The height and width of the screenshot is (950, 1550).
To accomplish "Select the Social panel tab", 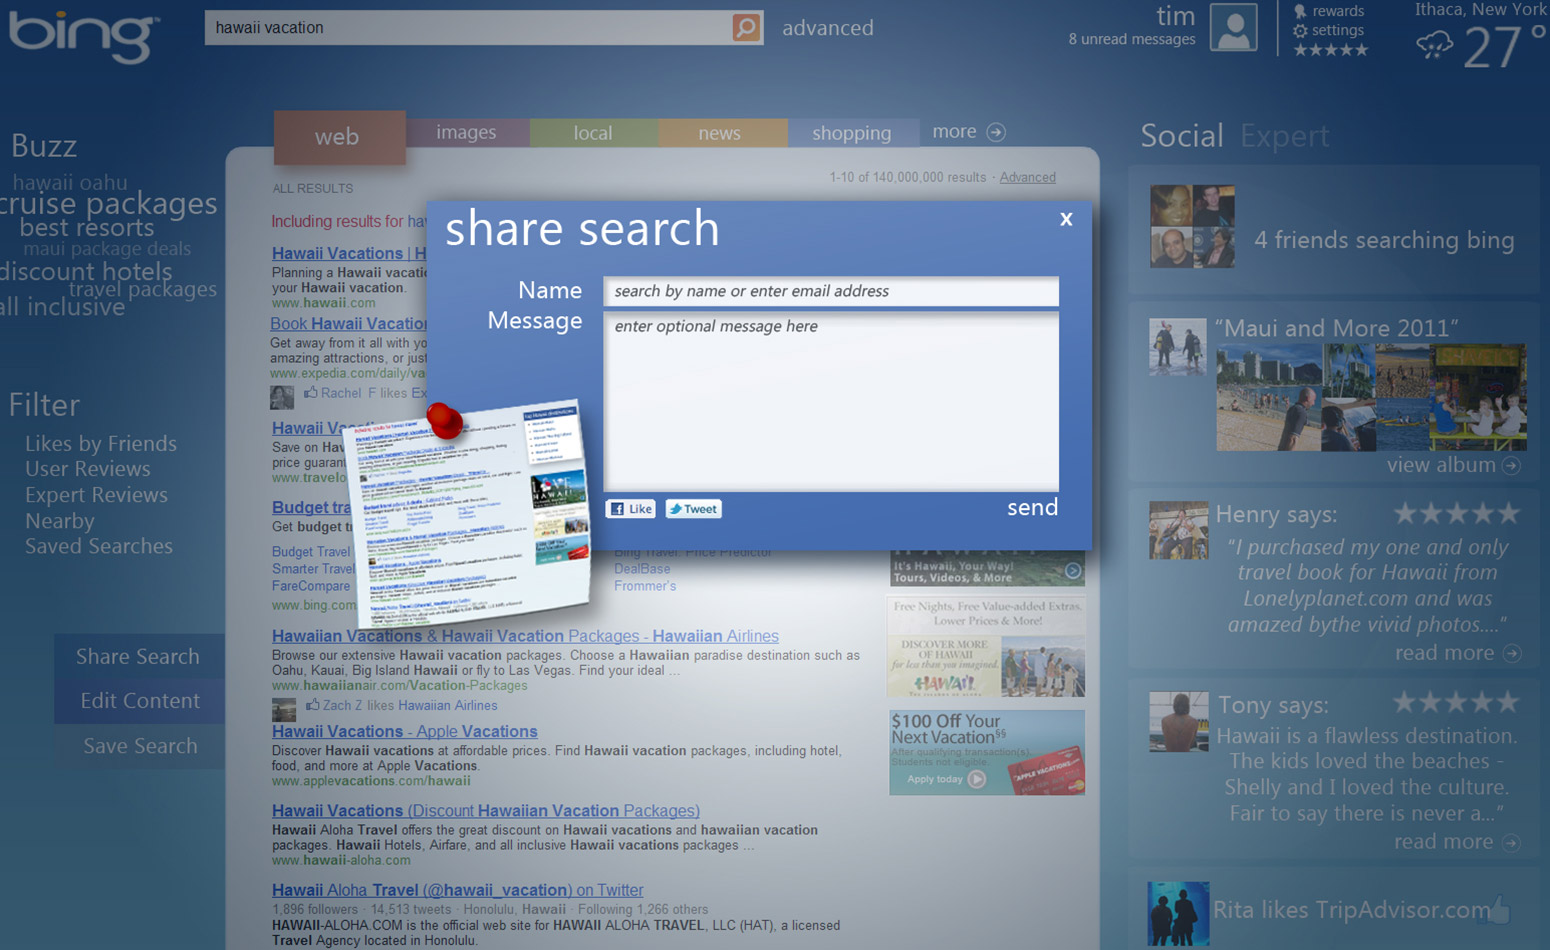I will pyautogui.click(x=1182, y=135).
